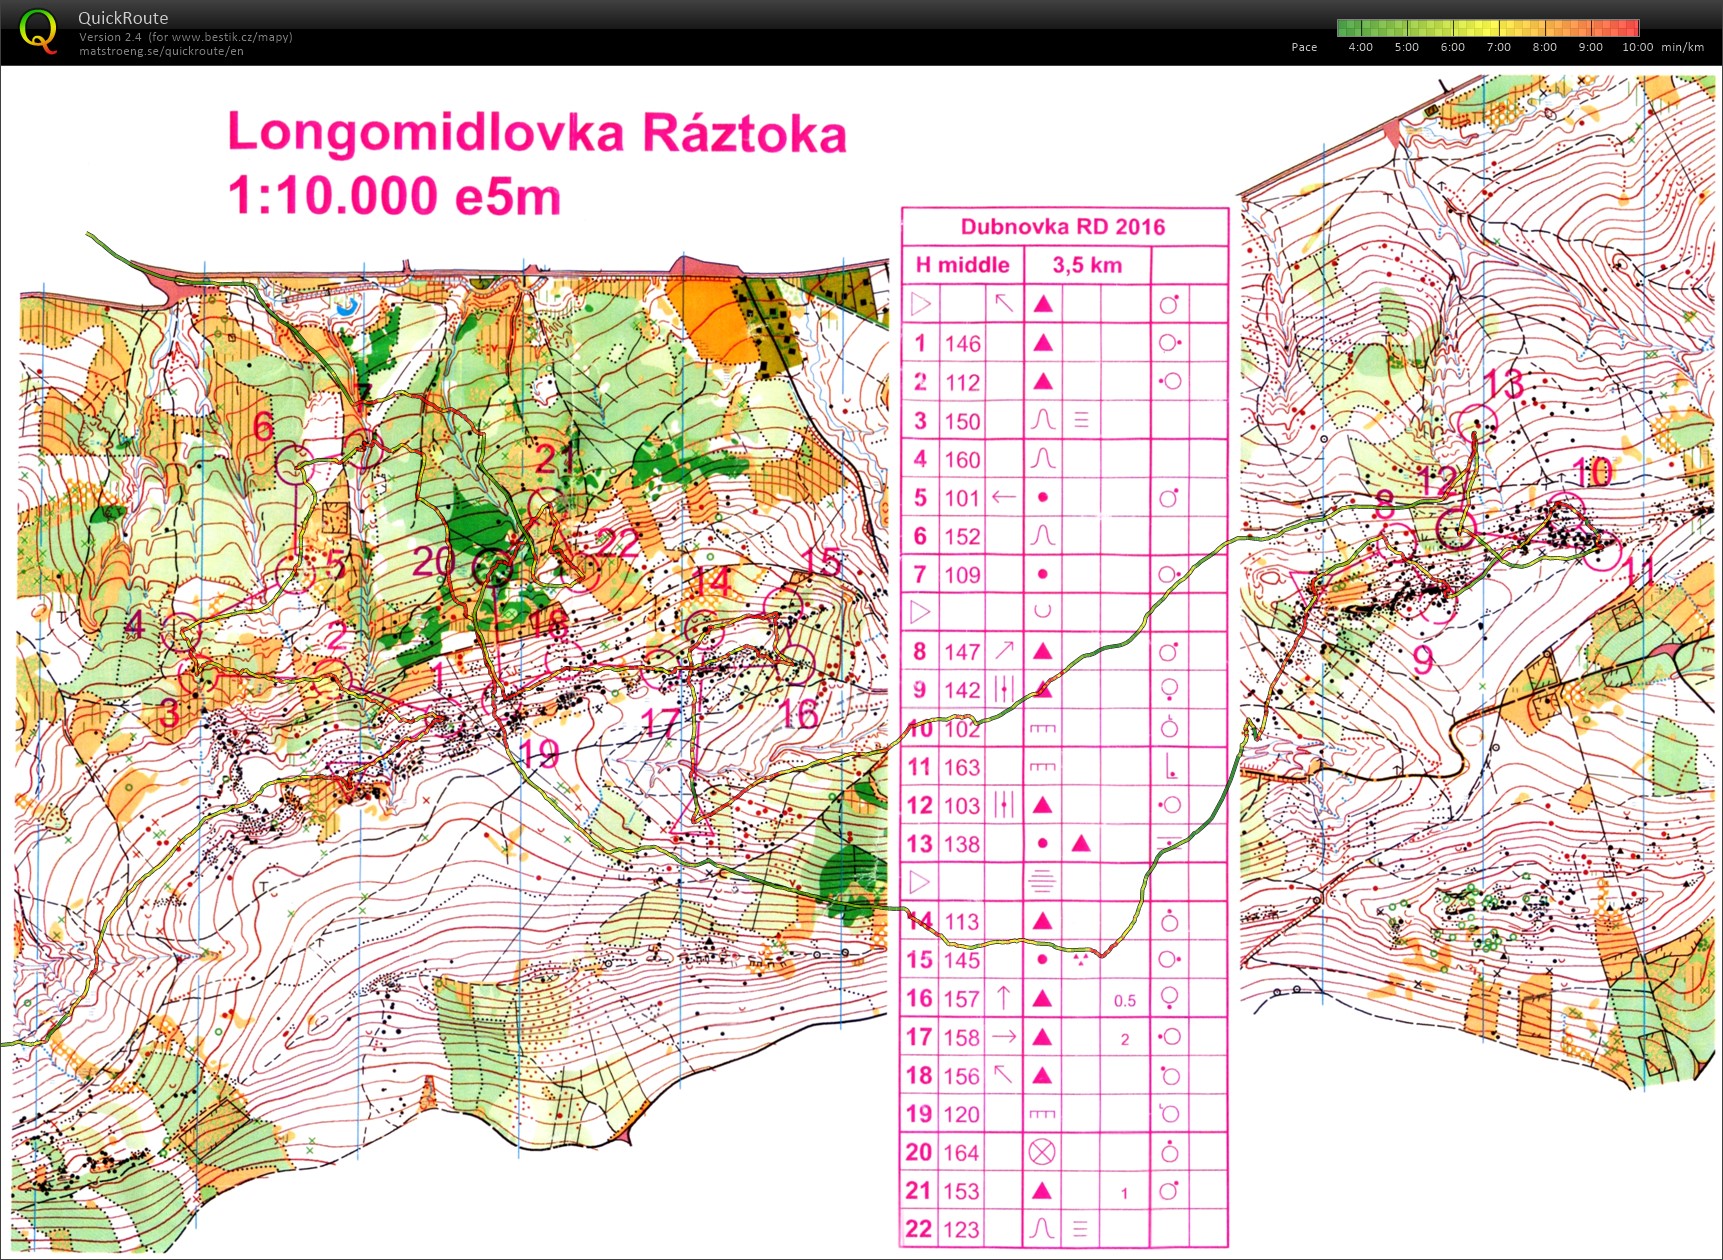
Task: Click control circle 20 on the map
Action: pos(494,569)
